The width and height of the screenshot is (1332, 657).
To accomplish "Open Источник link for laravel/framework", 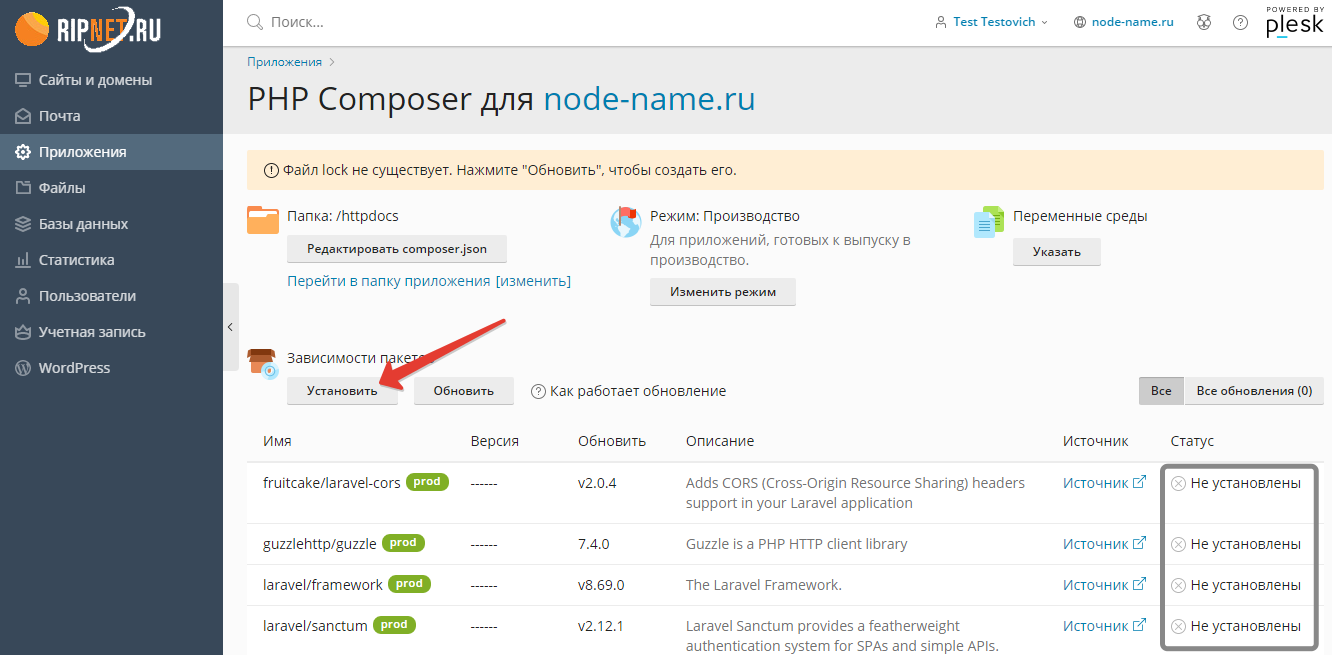I will point(1095,584).
